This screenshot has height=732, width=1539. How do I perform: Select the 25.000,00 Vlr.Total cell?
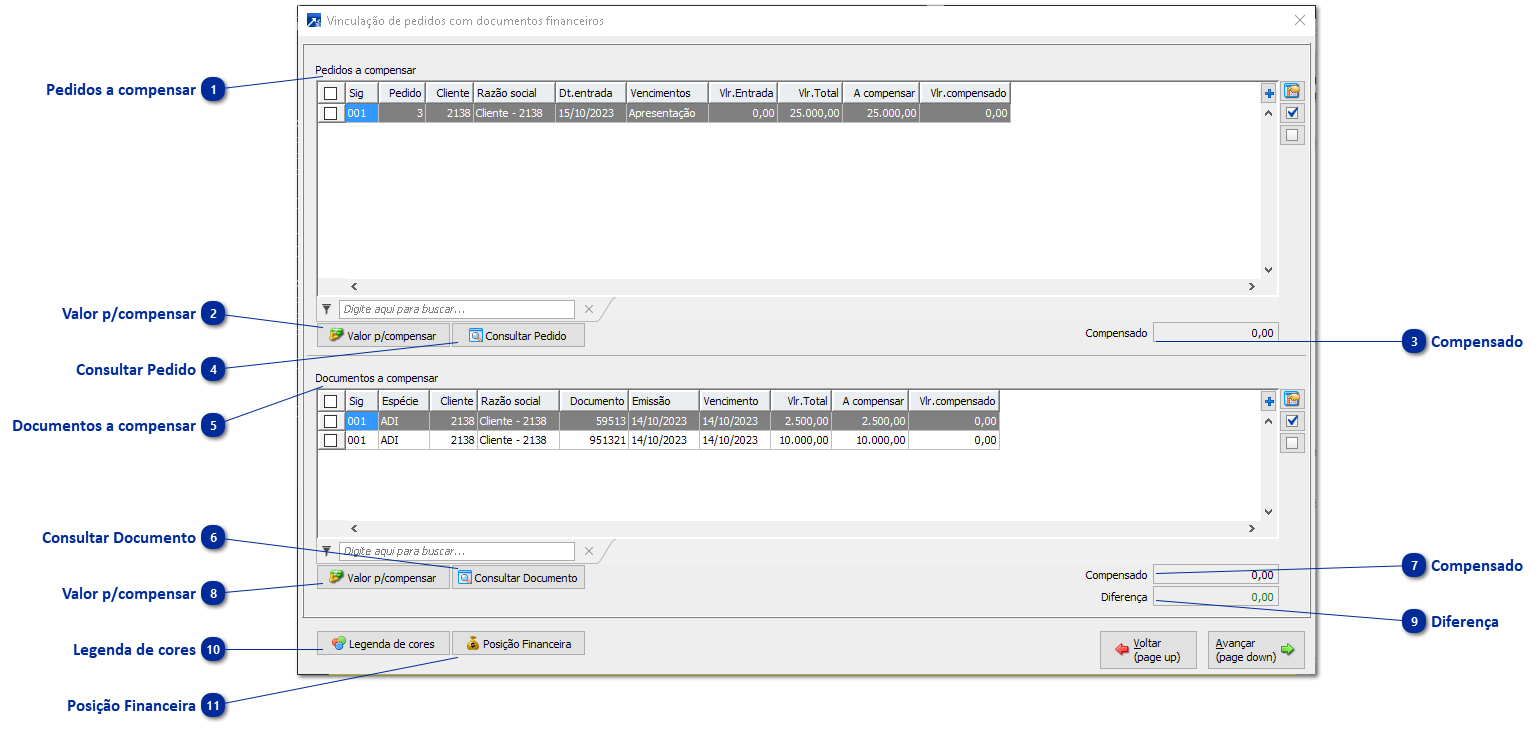pos(810,113)
